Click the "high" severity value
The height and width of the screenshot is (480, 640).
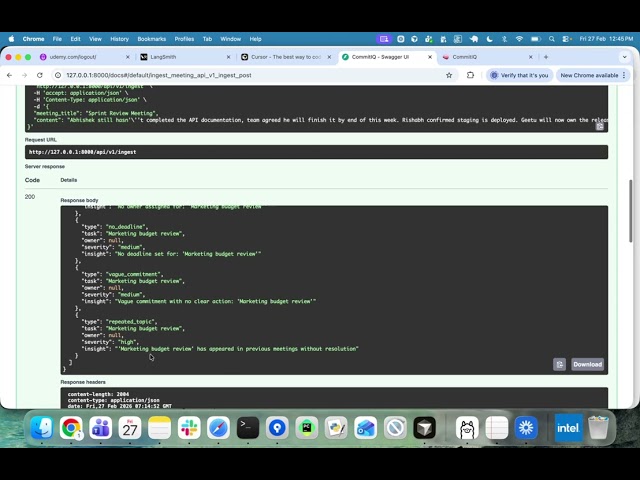128,342
